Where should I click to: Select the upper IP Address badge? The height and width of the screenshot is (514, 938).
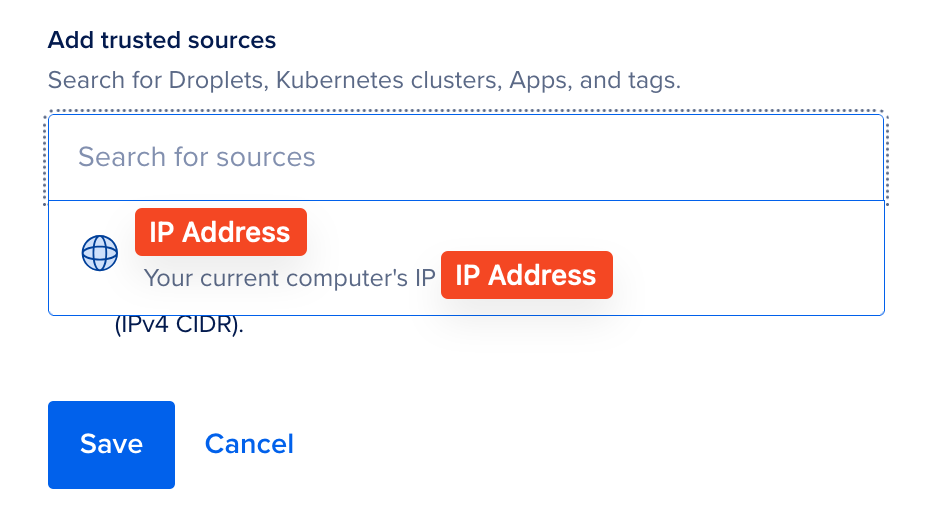[220, 232]
